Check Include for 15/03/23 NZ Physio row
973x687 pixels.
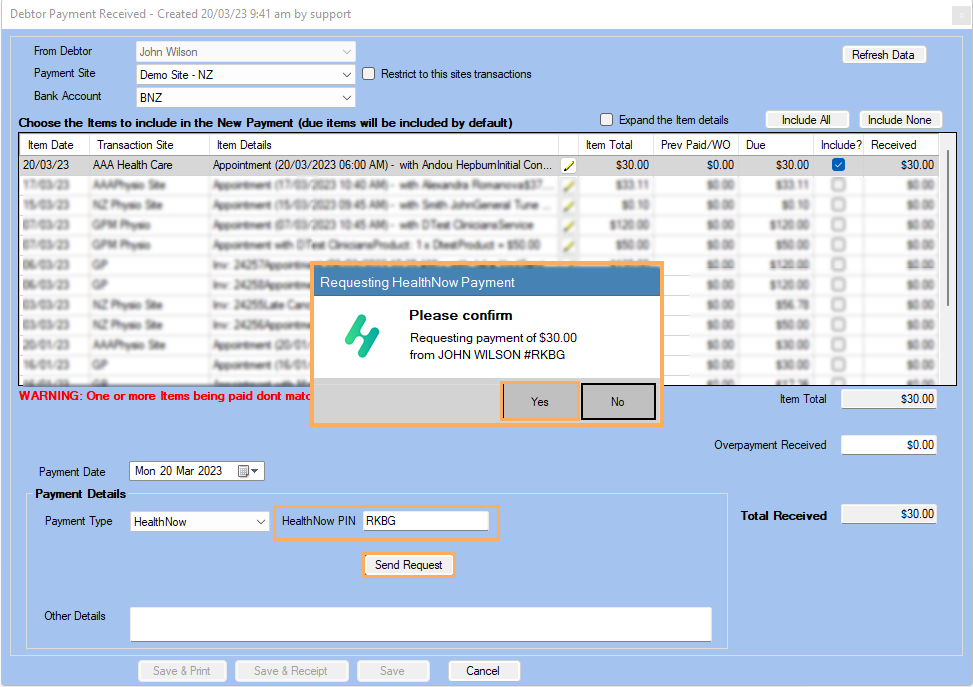[x=838, y=204]
